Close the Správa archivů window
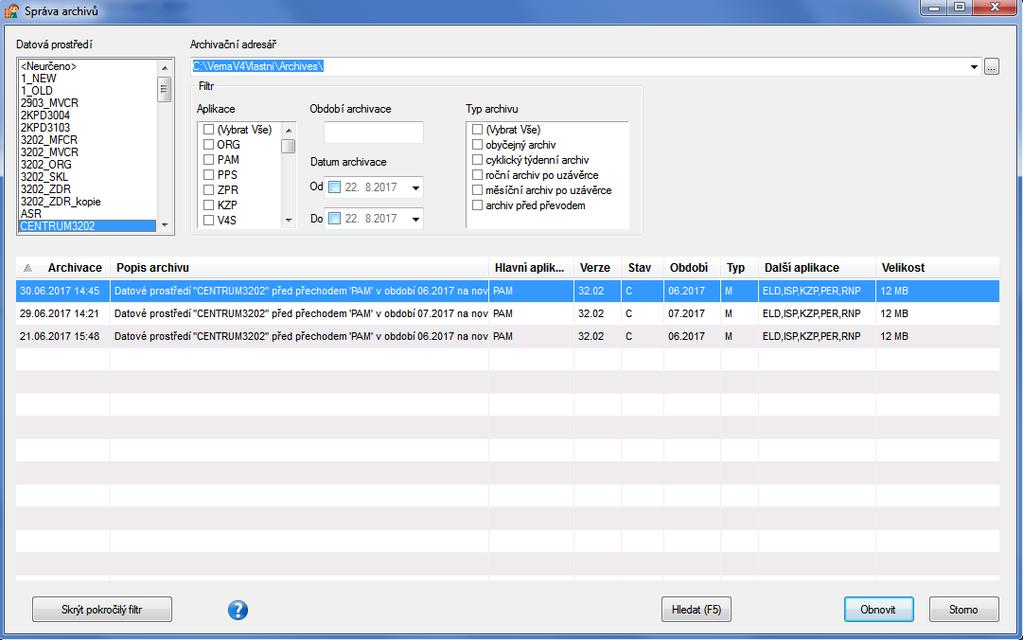Screen dimensions: 1023x640 tap(994, 8)
